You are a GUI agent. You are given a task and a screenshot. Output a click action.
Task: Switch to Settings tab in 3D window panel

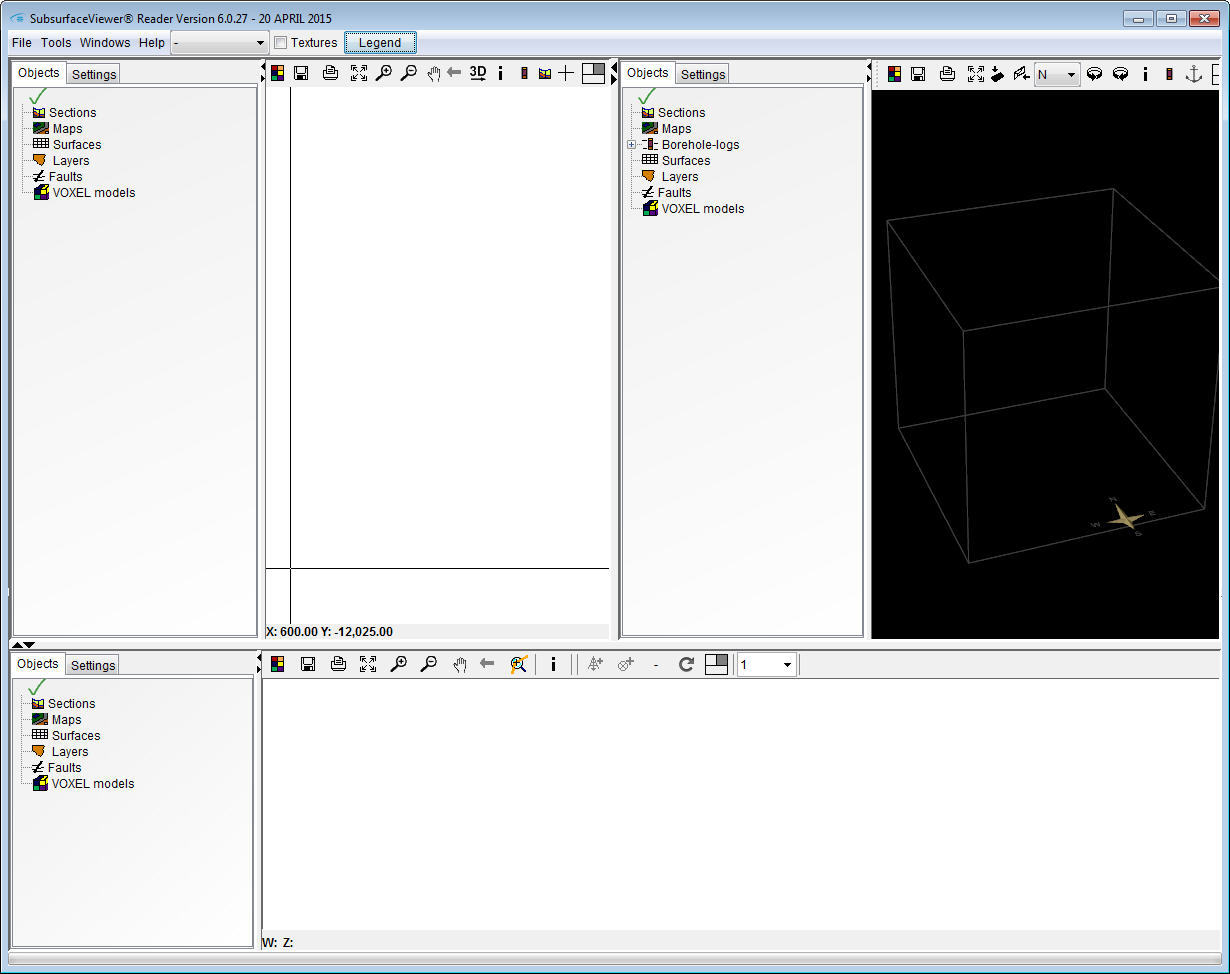[x=703, y=74]
